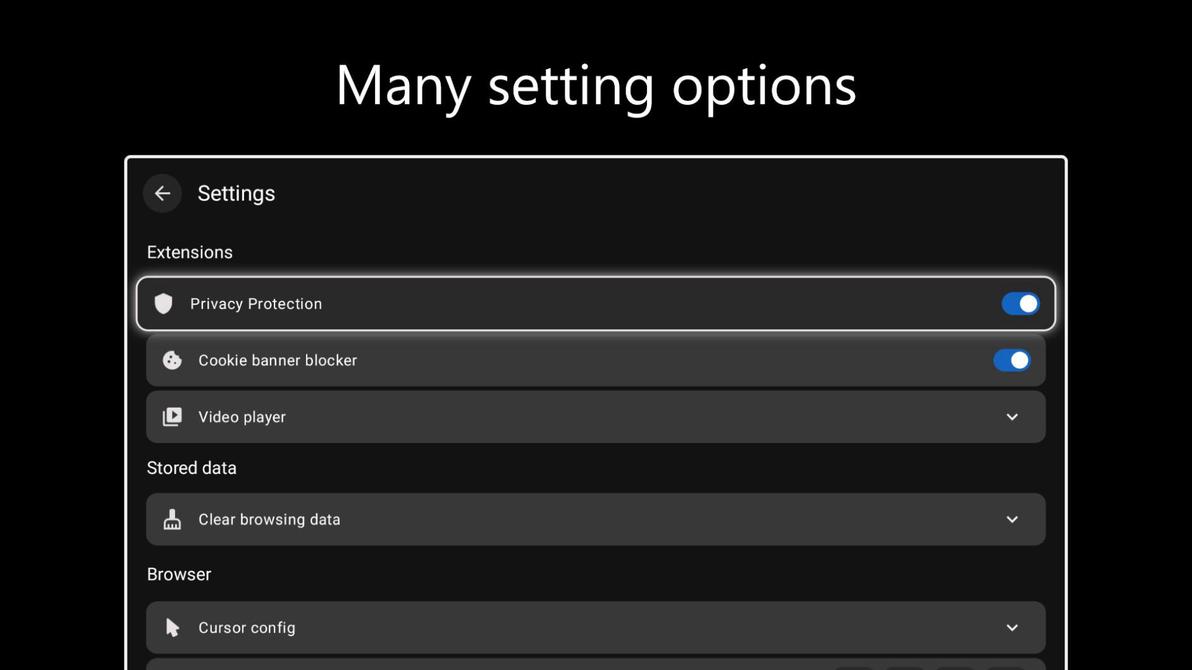Click the Settings page title

pos(236,193)
